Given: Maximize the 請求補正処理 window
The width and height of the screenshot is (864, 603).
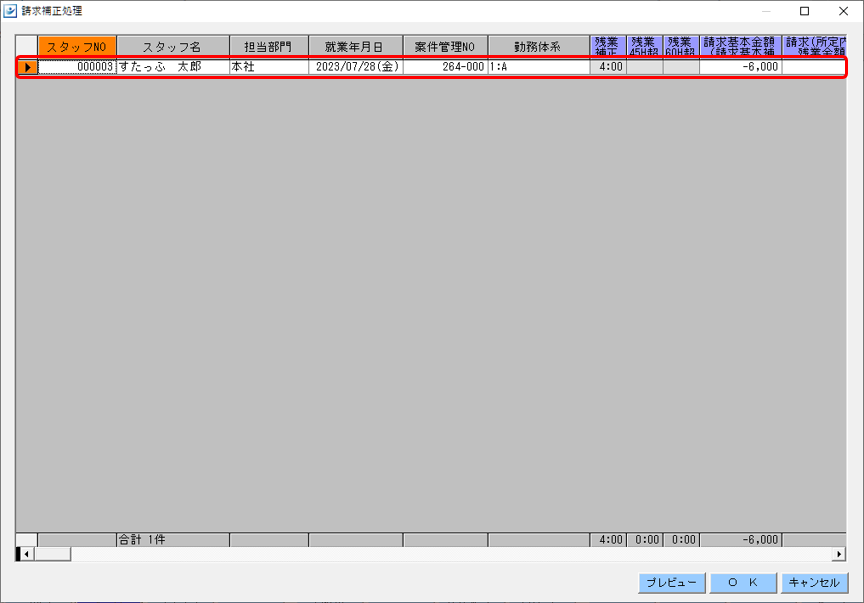Looking at the screenshot, I should point(804,11).
